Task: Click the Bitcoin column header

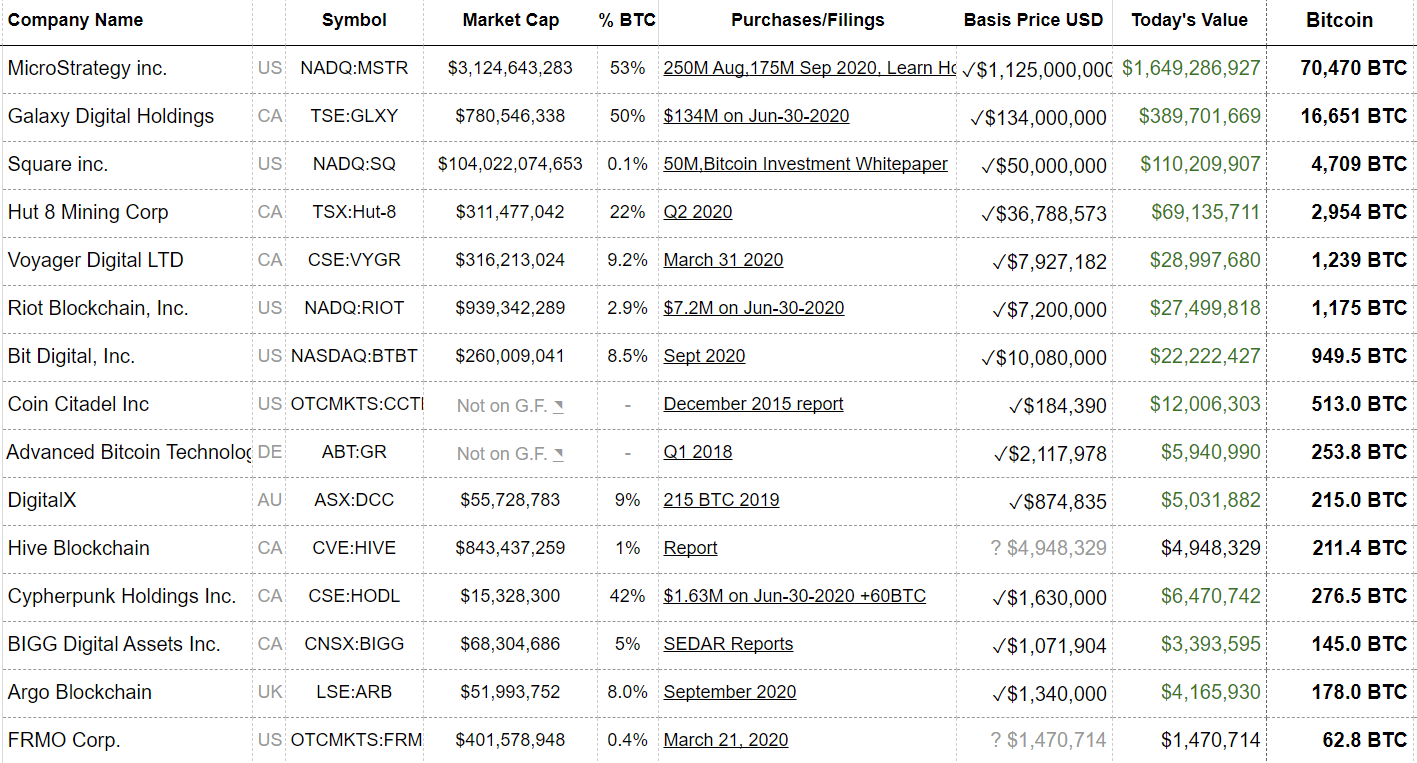Action: pyautogui.click(x=1339, y=20)
